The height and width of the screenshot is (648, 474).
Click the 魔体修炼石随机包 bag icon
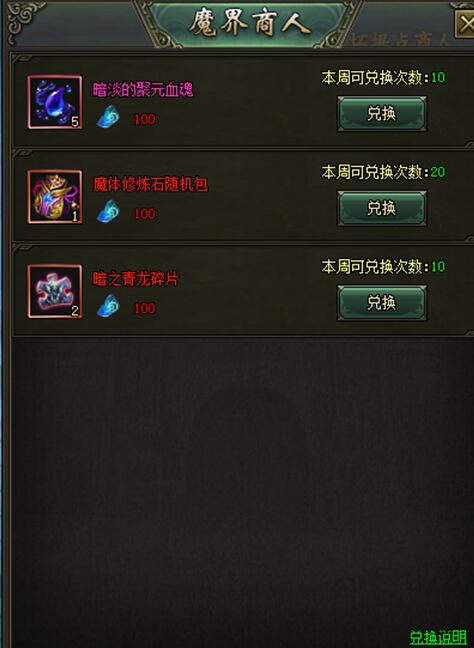[x=55, y=197]
